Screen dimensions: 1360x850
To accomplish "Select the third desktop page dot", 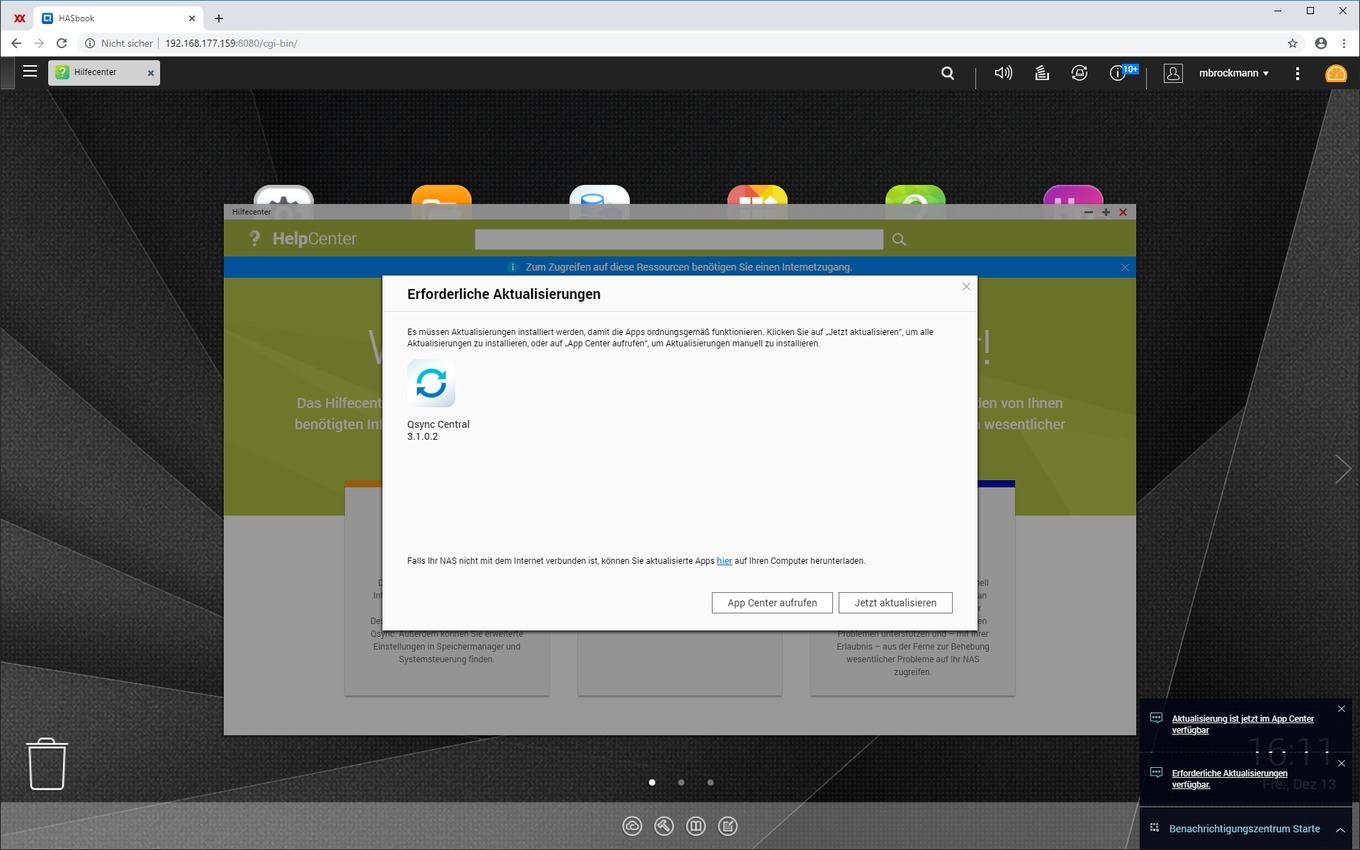I will (x=710, y=782).
